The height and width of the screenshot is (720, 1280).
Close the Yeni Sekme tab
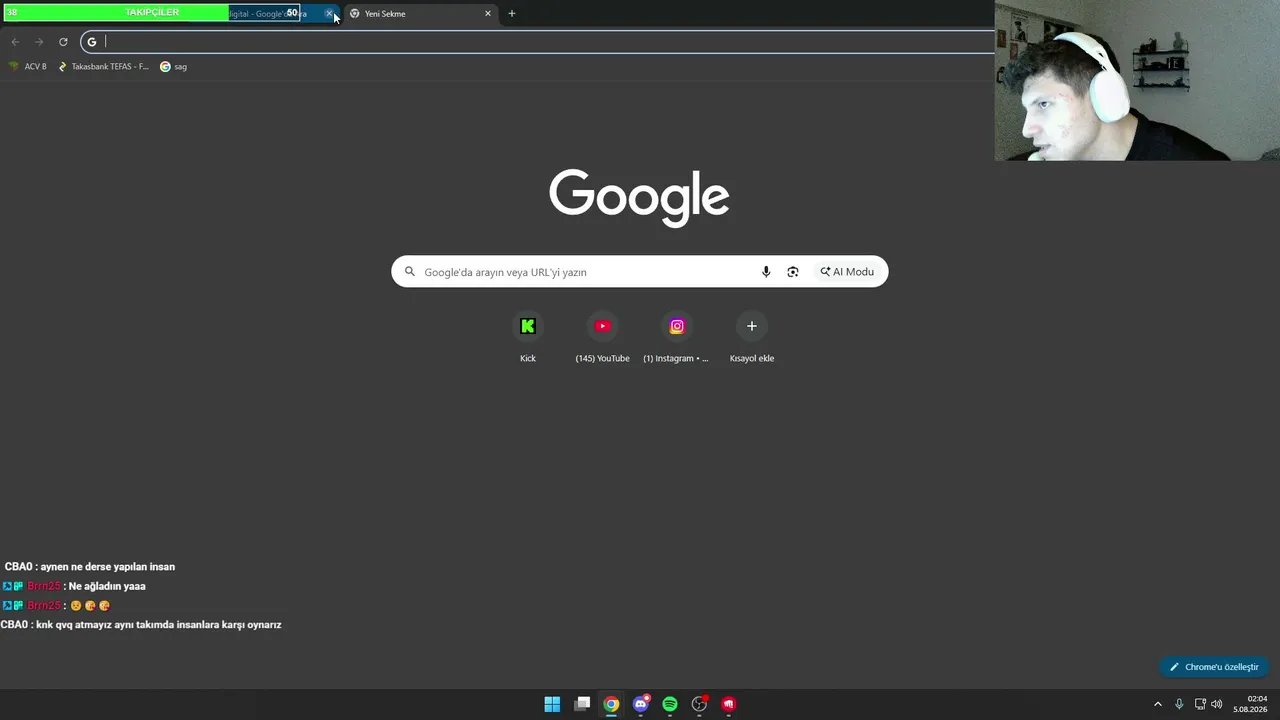488,14
